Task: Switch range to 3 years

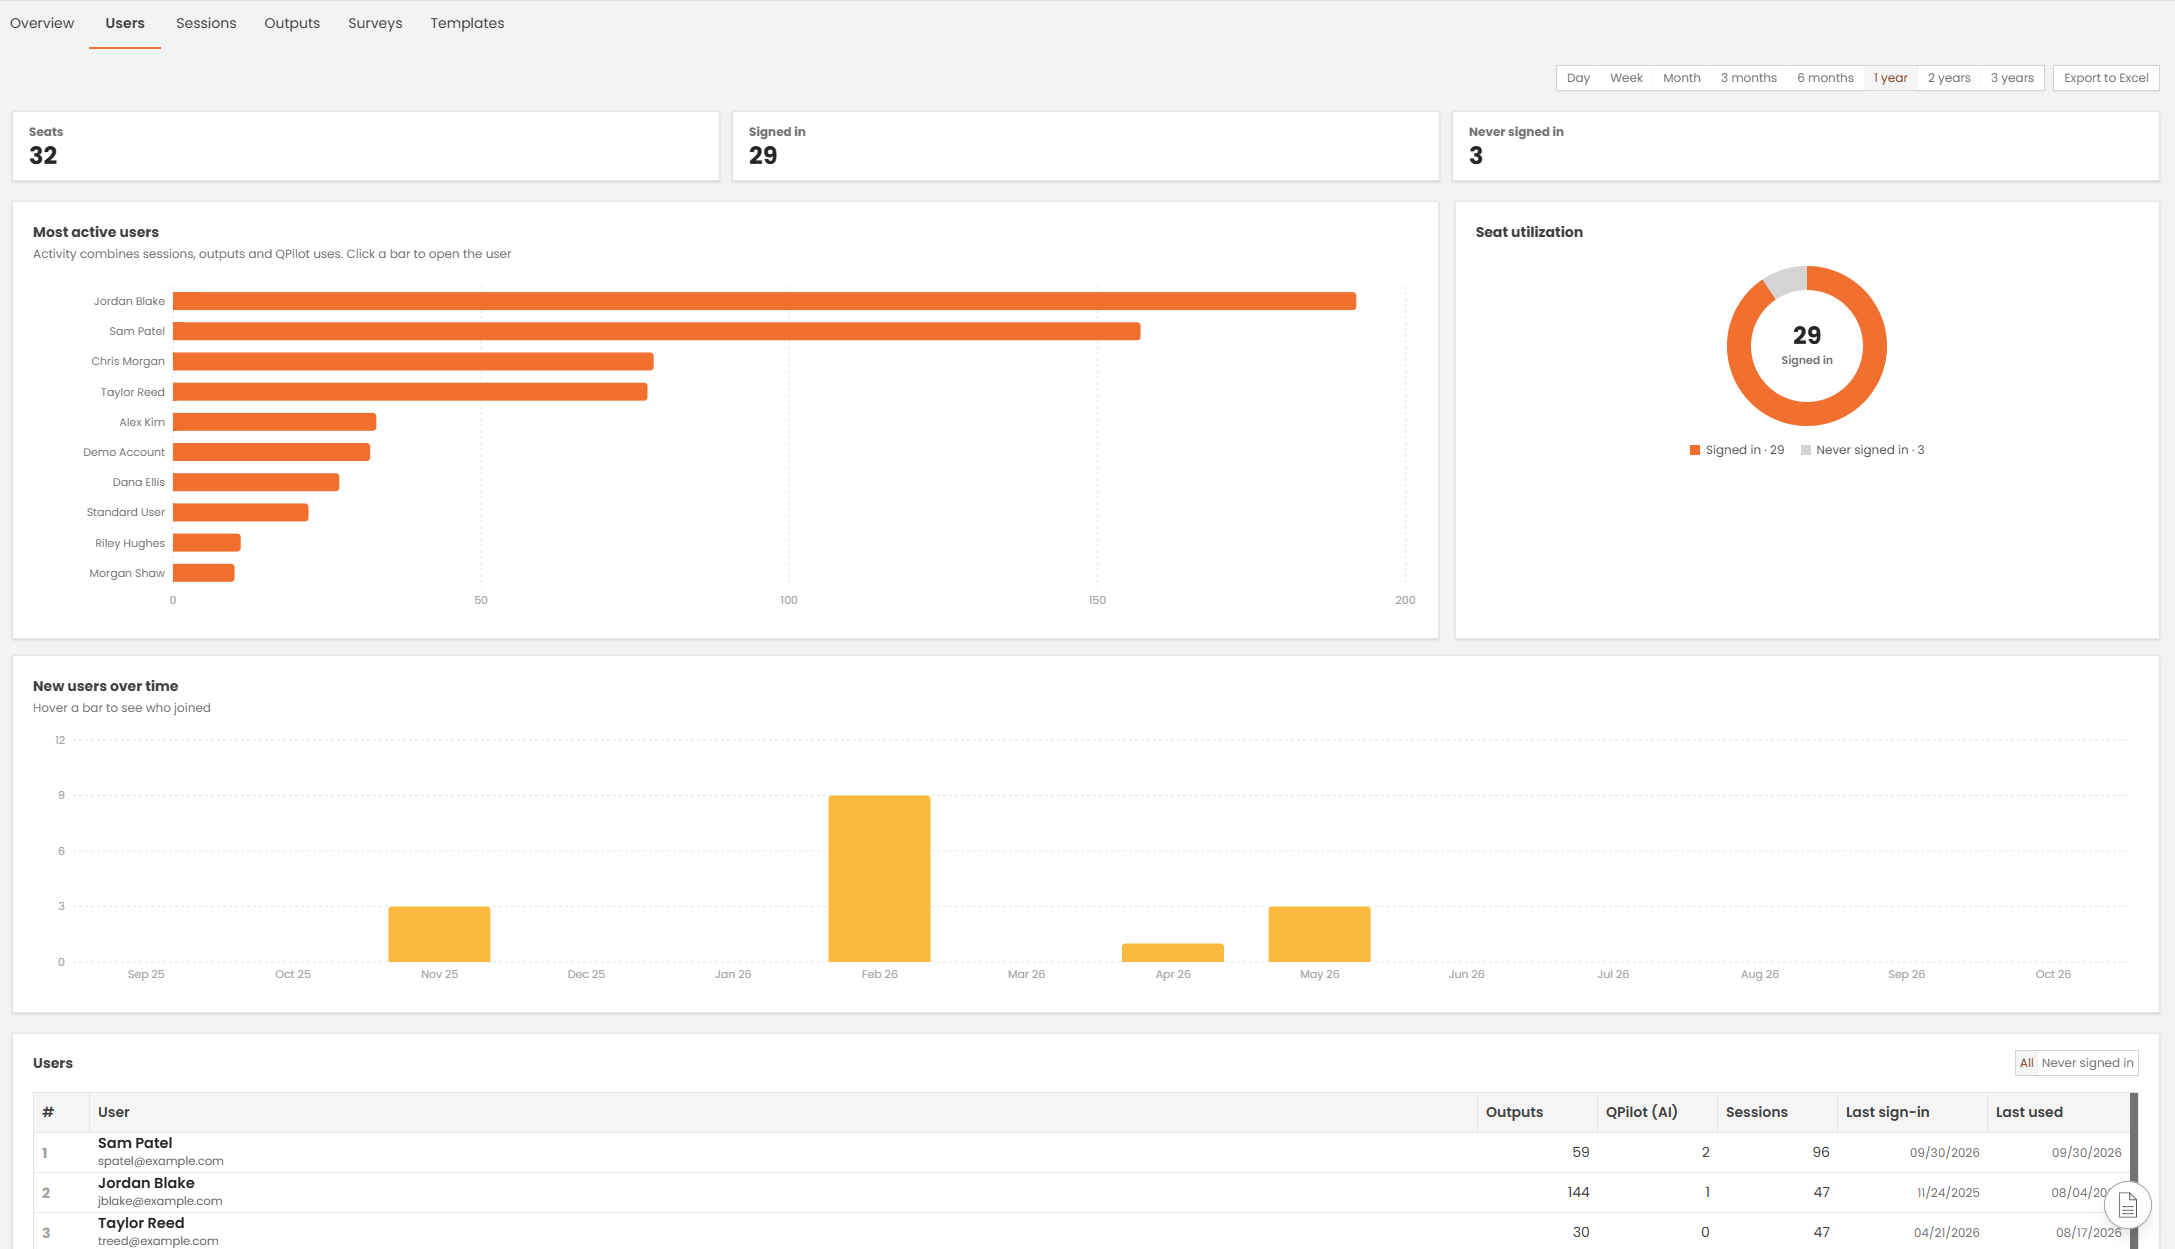Action: (2012, 78)
